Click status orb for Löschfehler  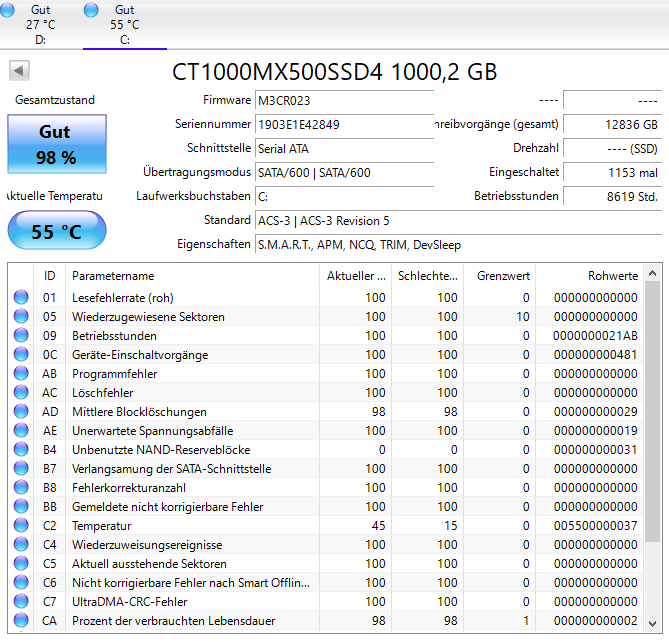tap(21, 392)
